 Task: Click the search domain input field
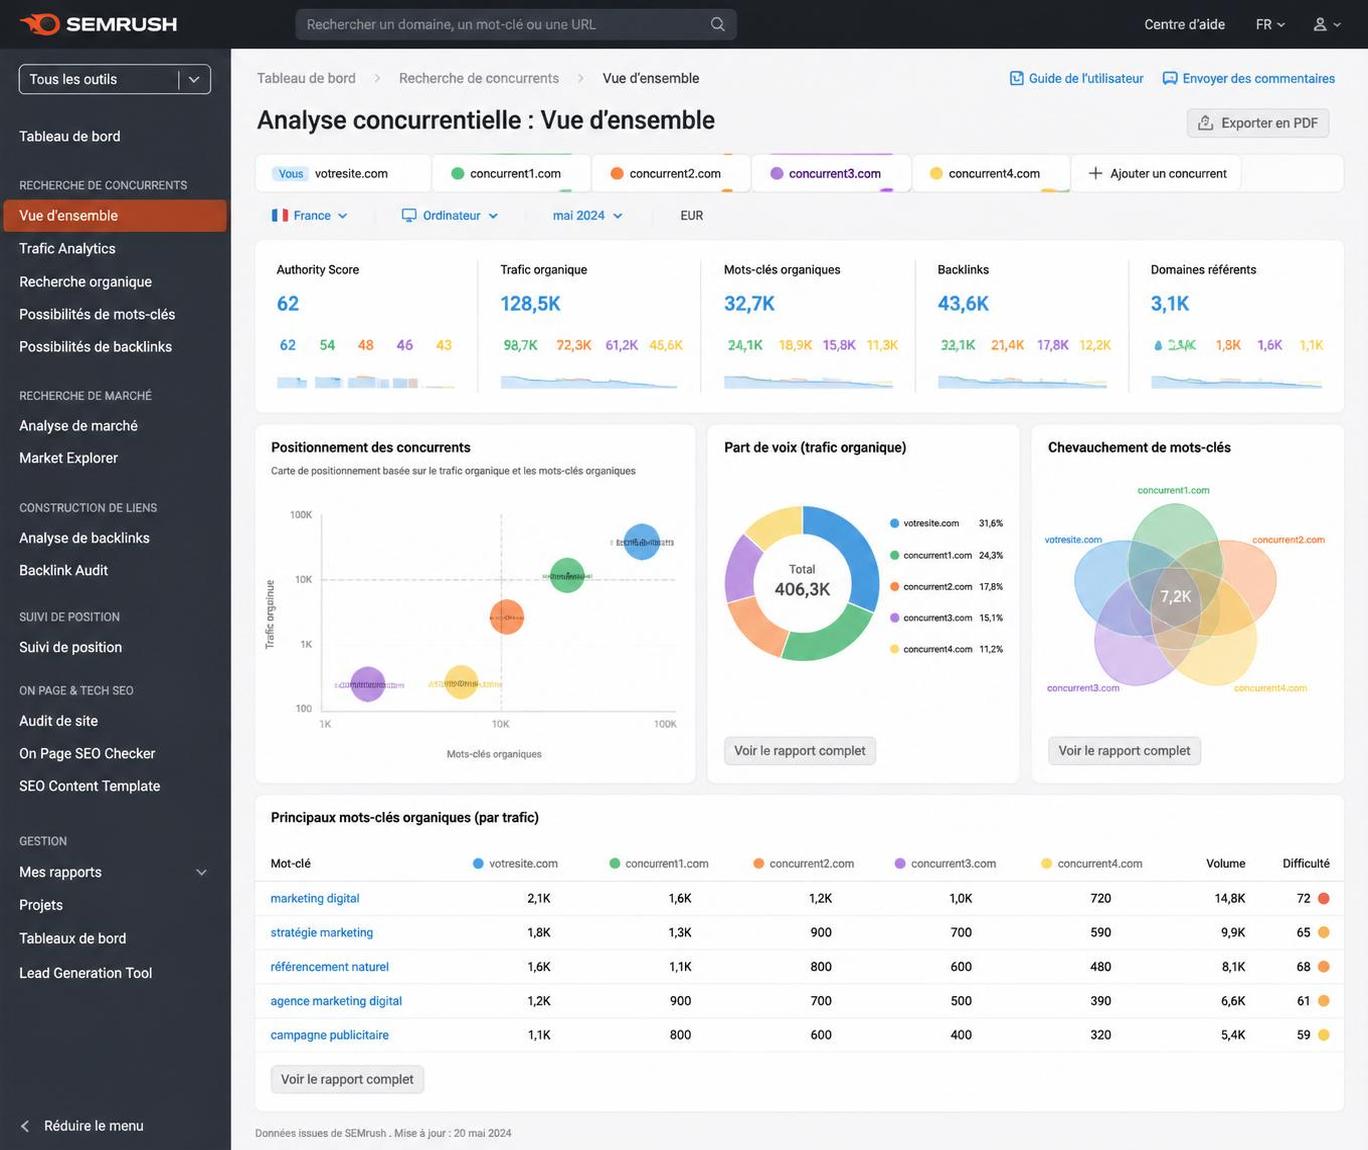516,24
